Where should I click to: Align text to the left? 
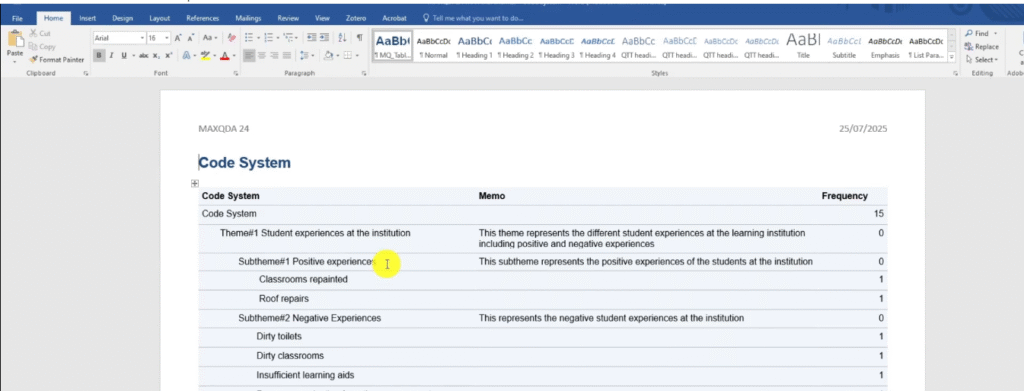249,55
